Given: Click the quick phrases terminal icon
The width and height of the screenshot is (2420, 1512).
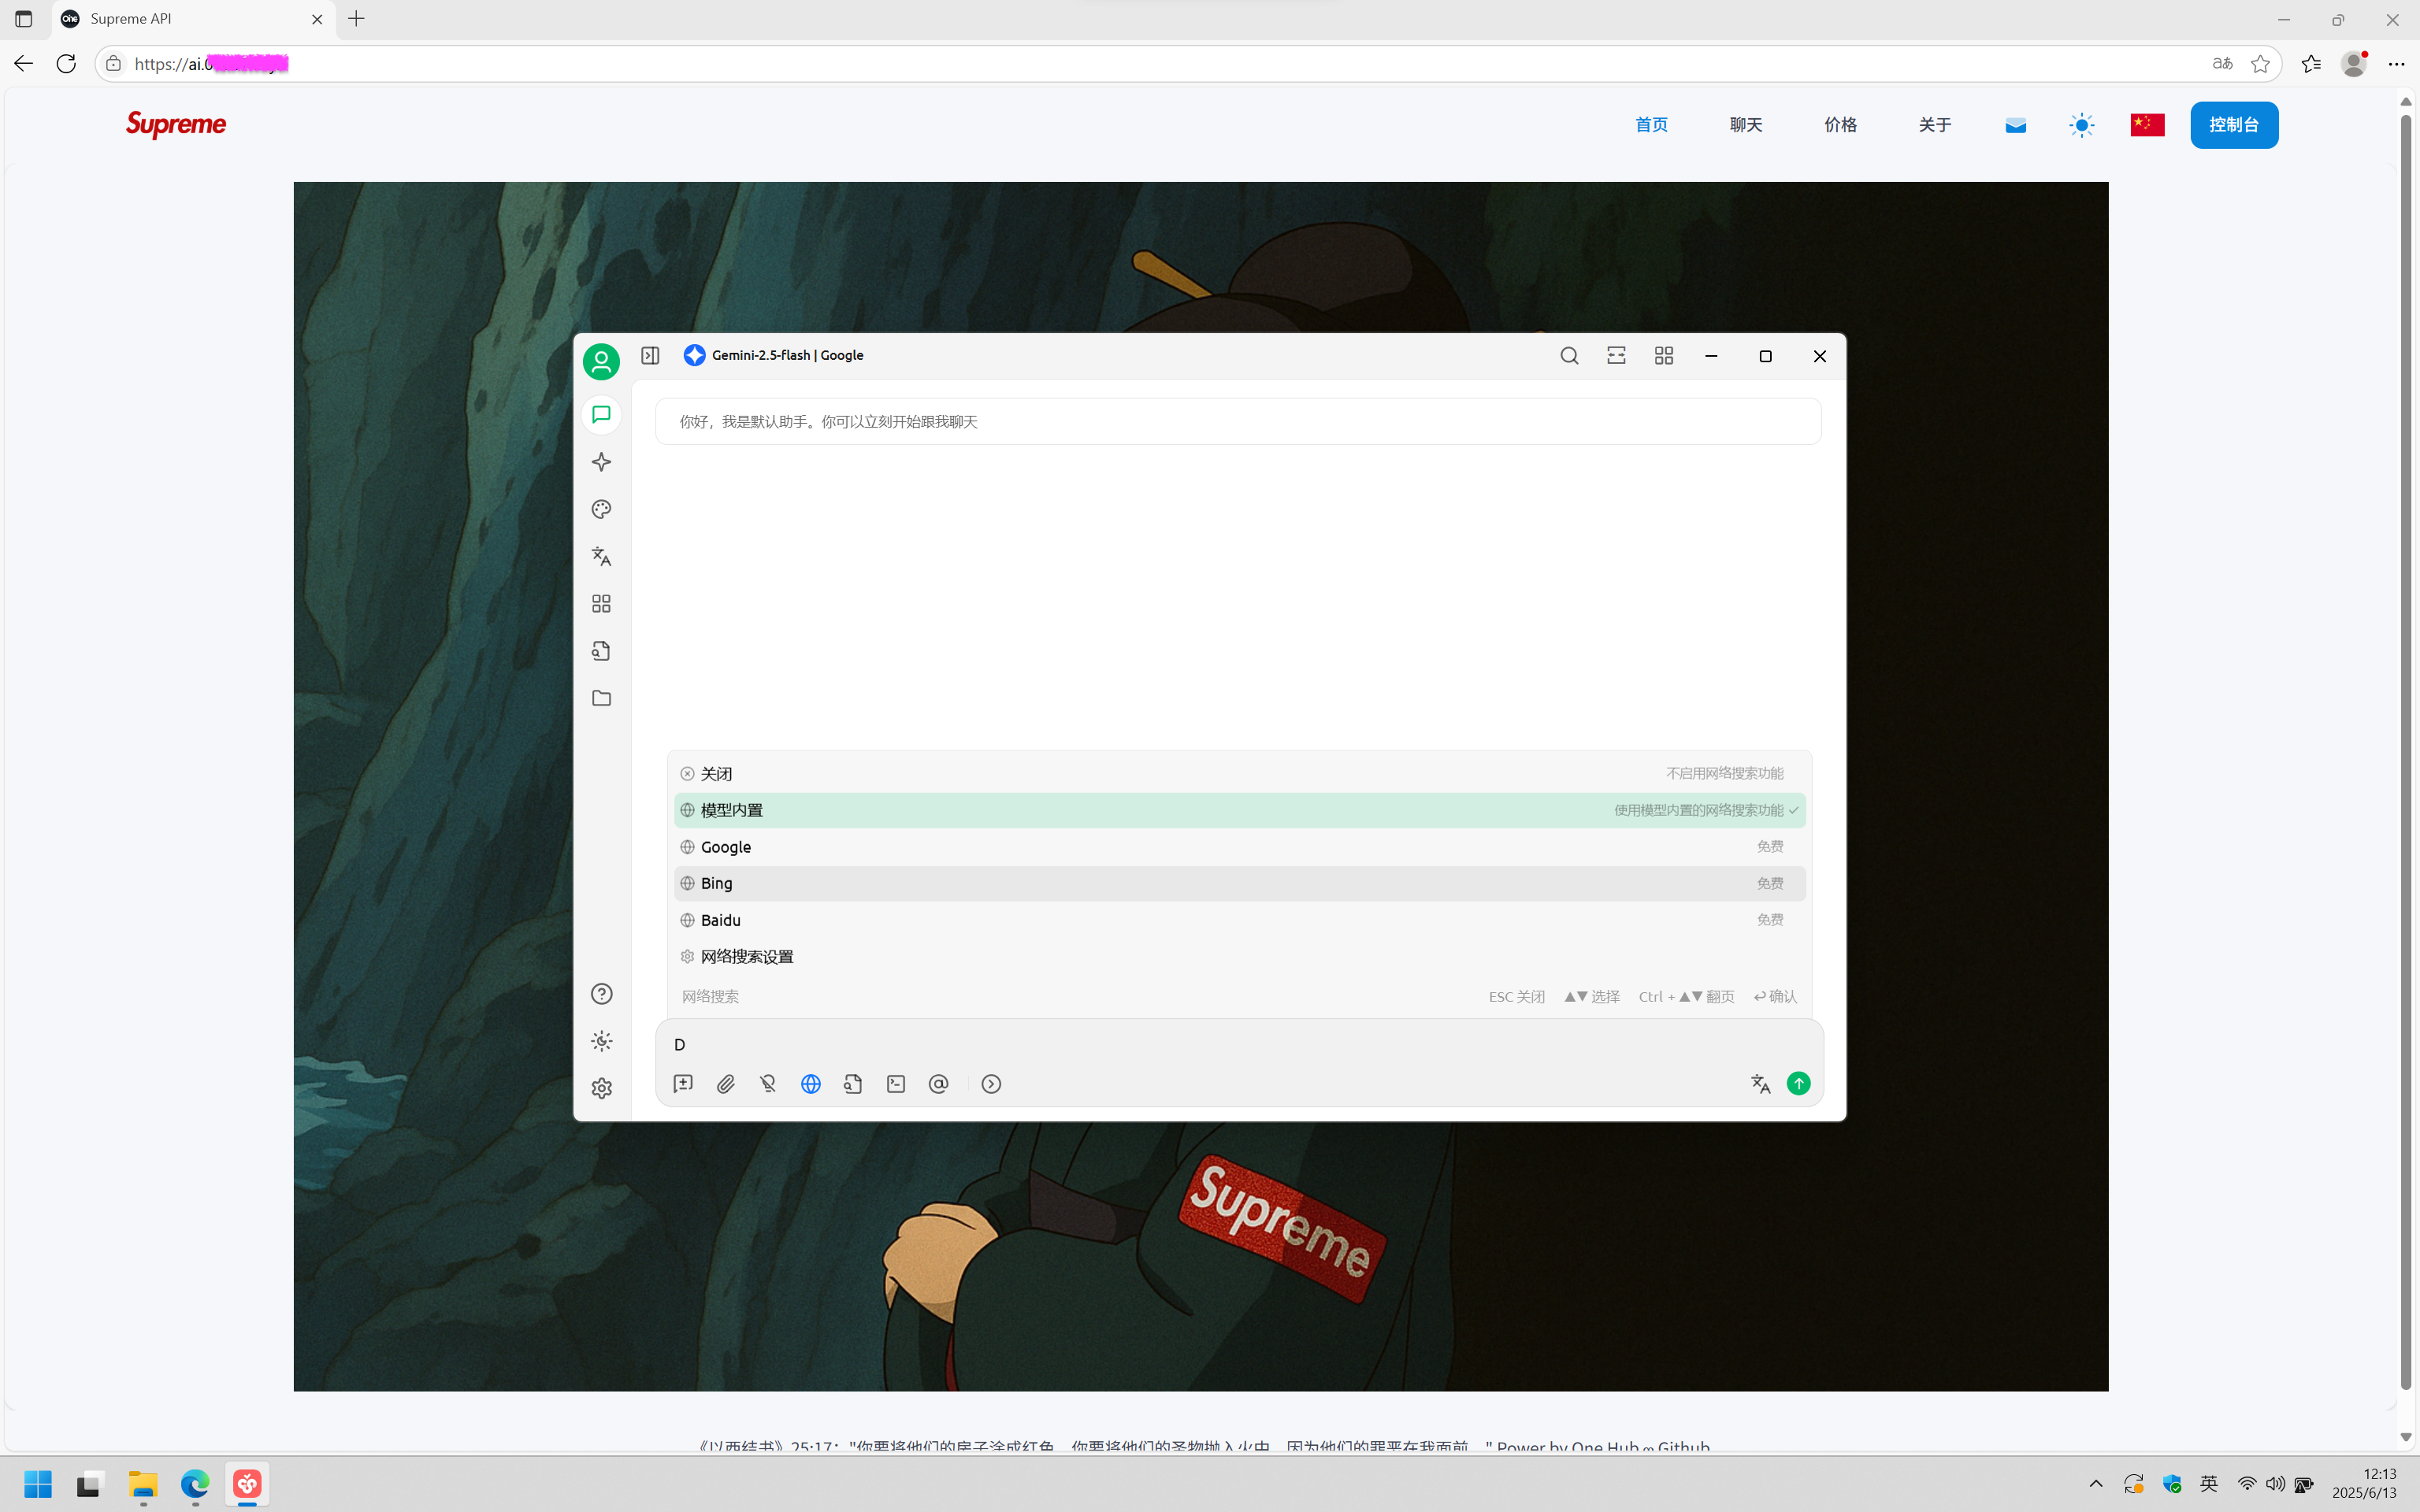Looking at the screenshot, I should click(896, 1084).
